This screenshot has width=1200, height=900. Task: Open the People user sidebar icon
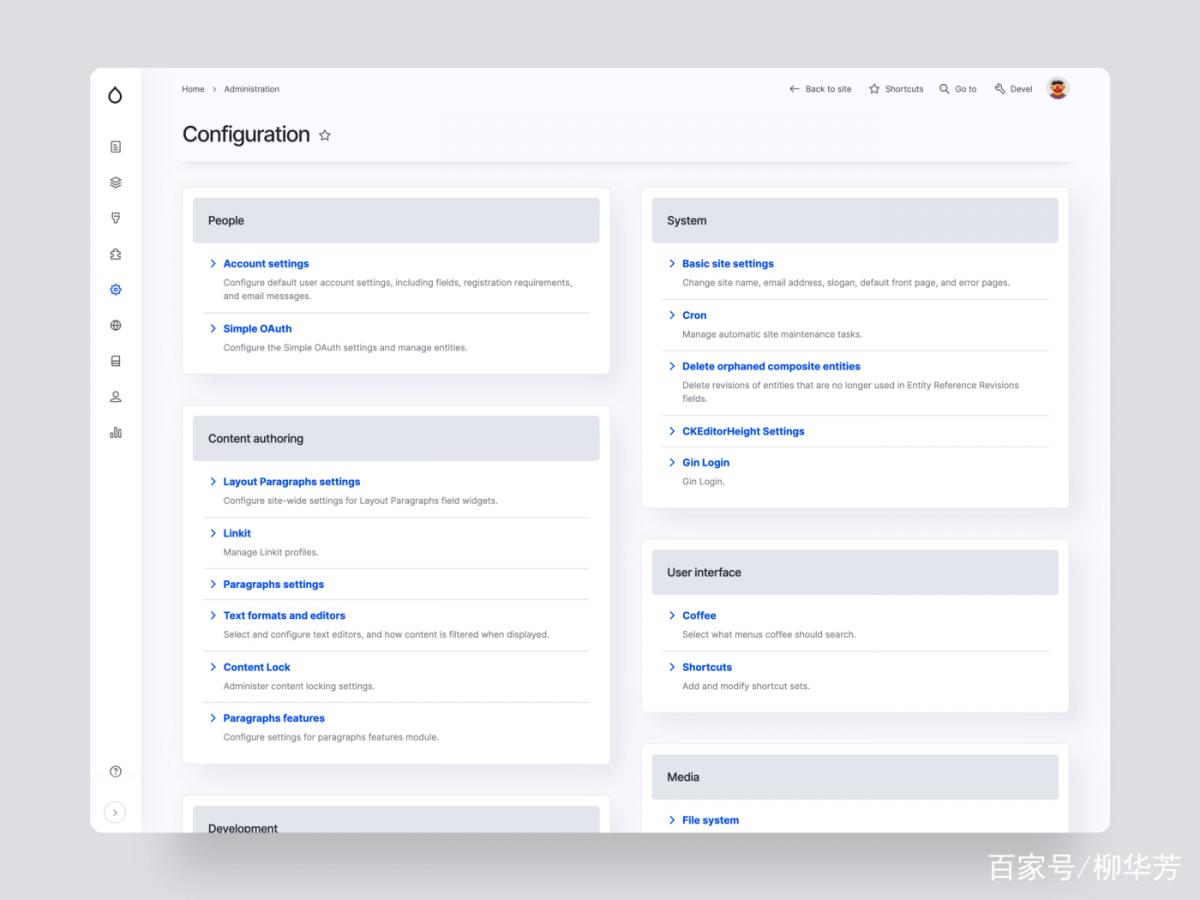click(115, 397)
